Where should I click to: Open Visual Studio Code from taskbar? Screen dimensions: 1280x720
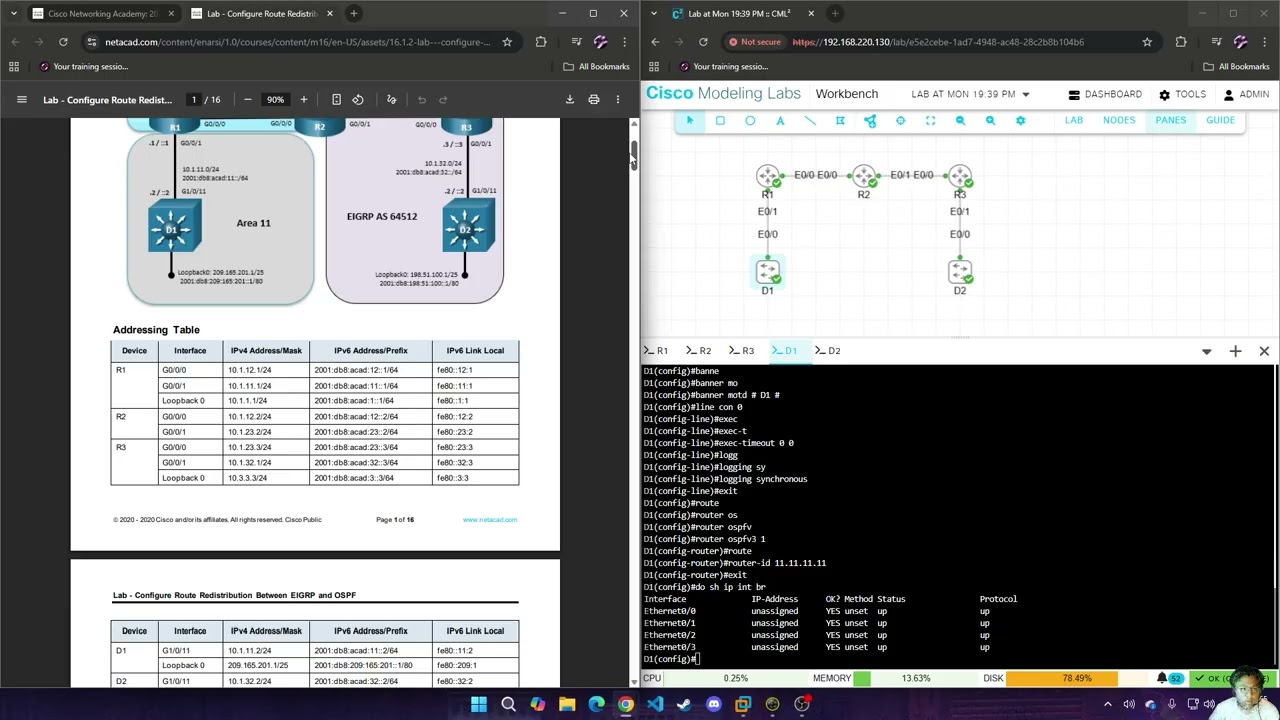click(655, 704)
